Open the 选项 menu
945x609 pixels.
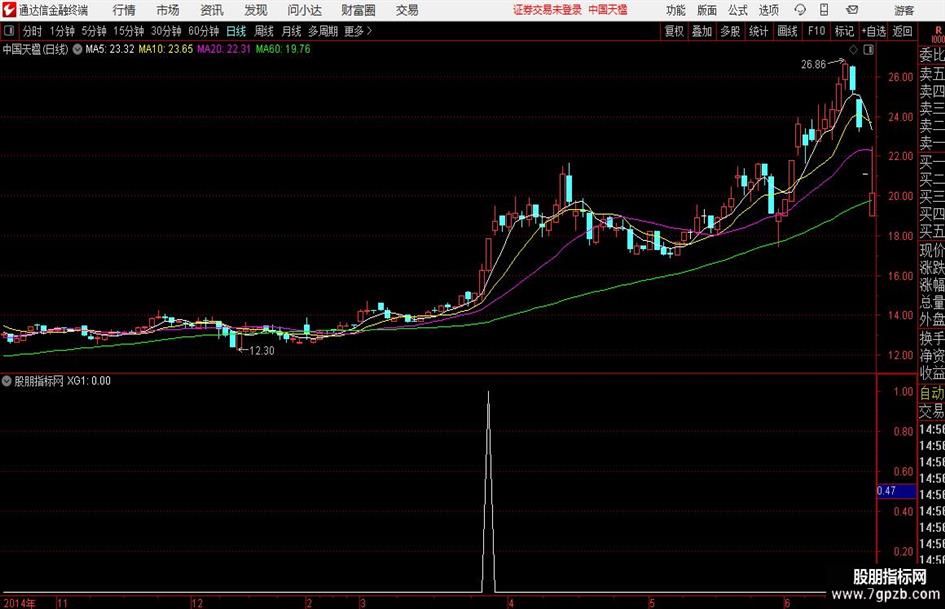coord(768,10)
